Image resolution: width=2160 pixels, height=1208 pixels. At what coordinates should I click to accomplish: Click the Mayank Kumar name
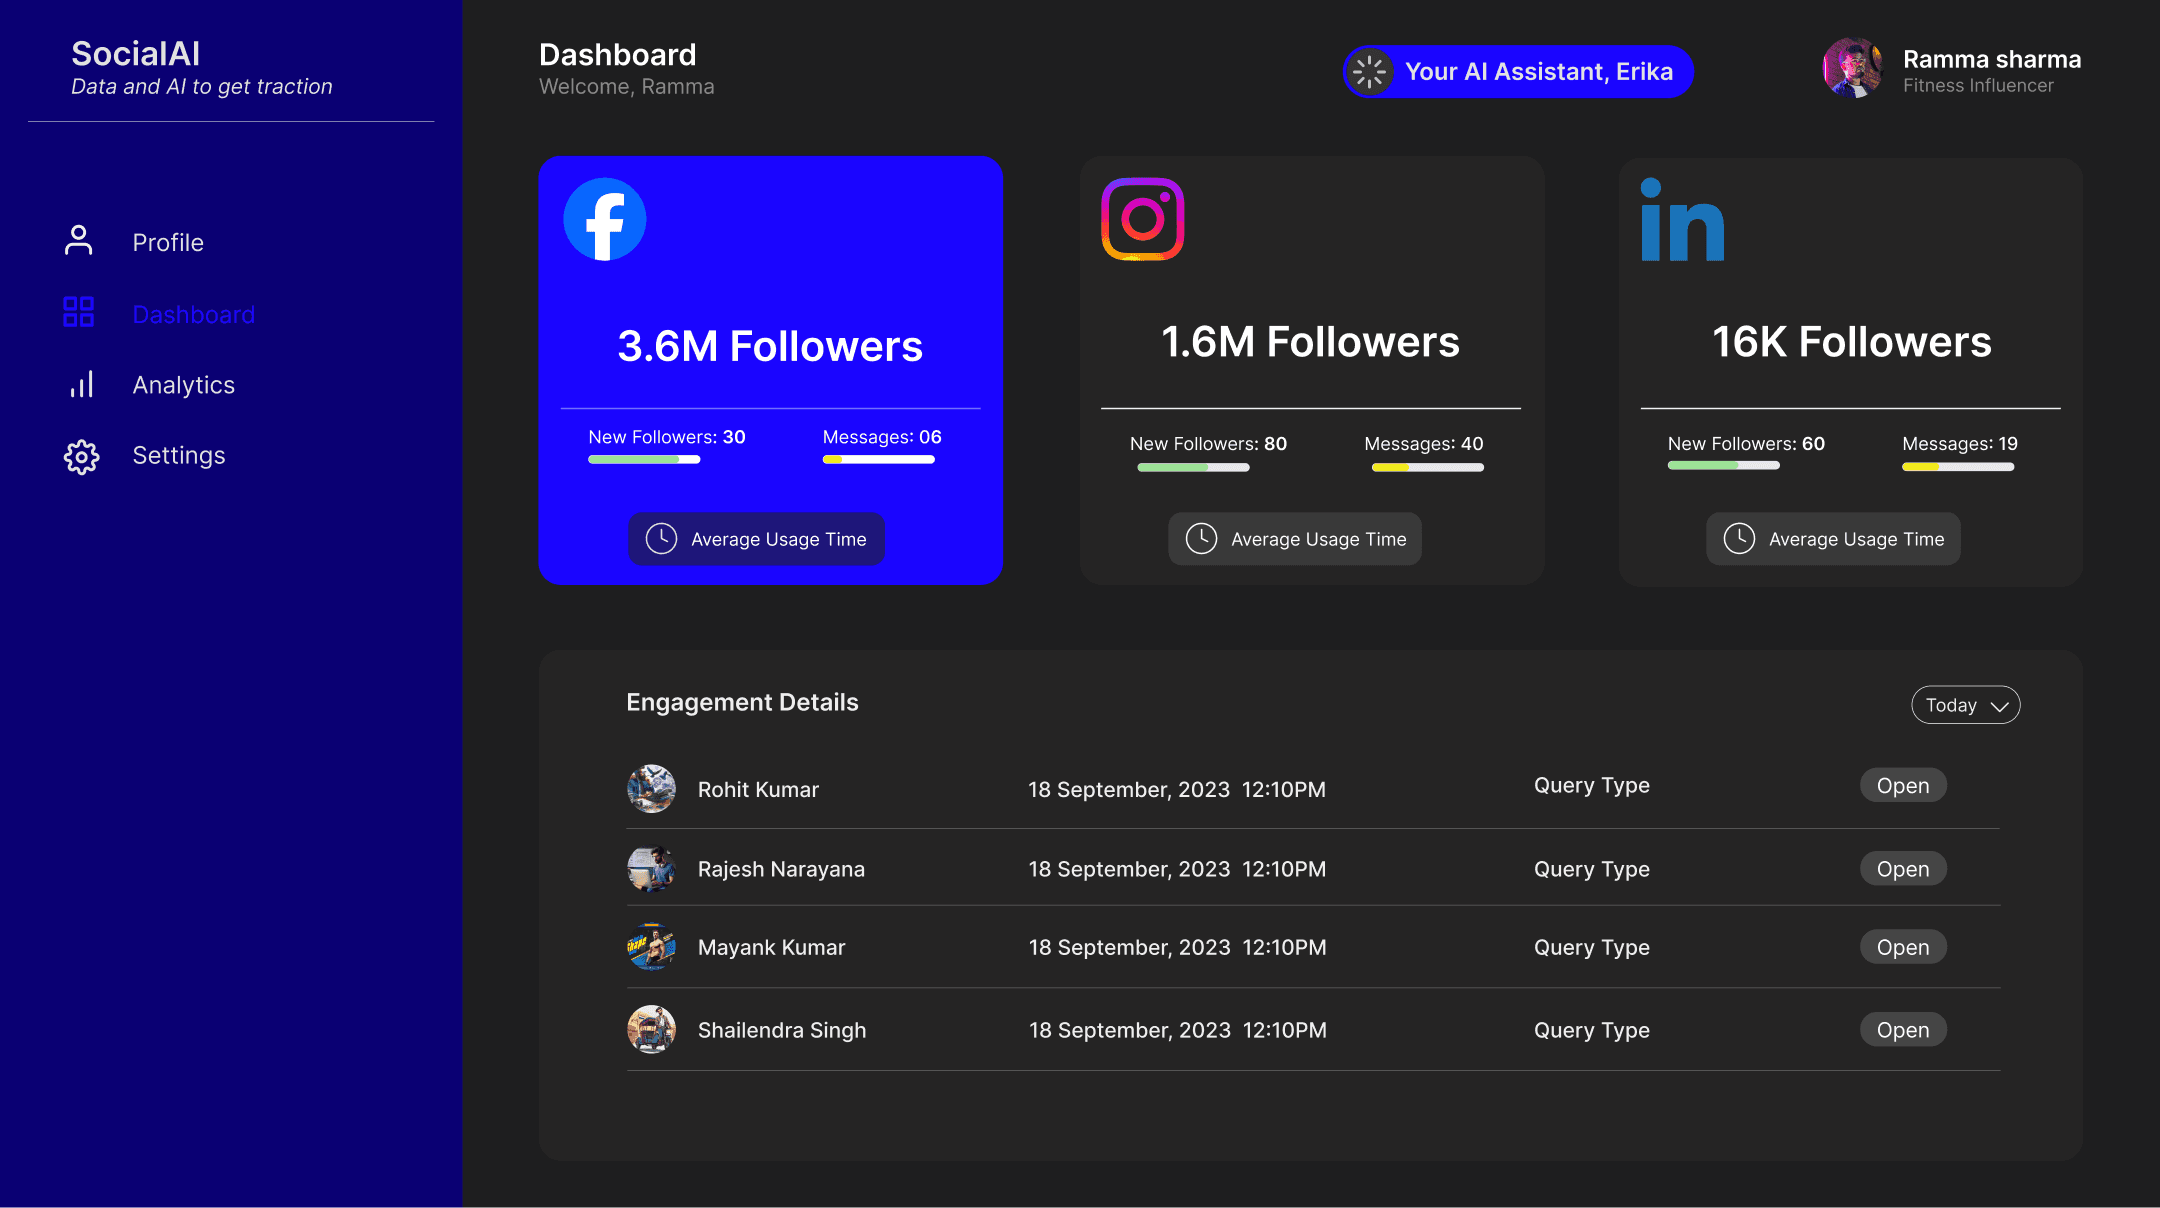pyautogui.click(x=771, y=948)
